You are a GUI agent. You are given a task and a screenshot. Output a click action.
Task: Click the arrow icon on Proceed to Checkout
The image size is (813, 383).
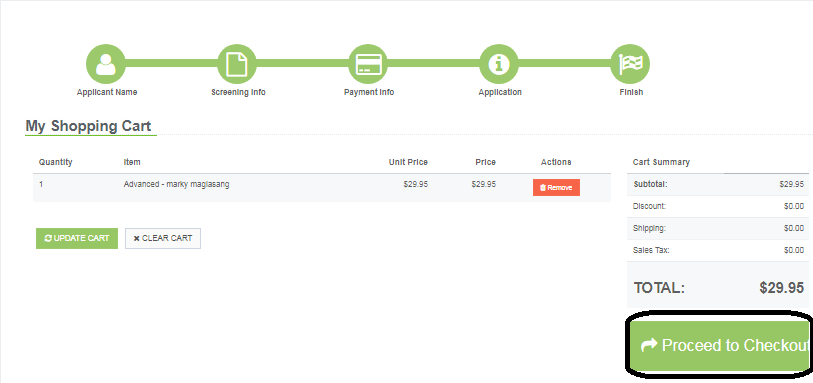[649, 345]
